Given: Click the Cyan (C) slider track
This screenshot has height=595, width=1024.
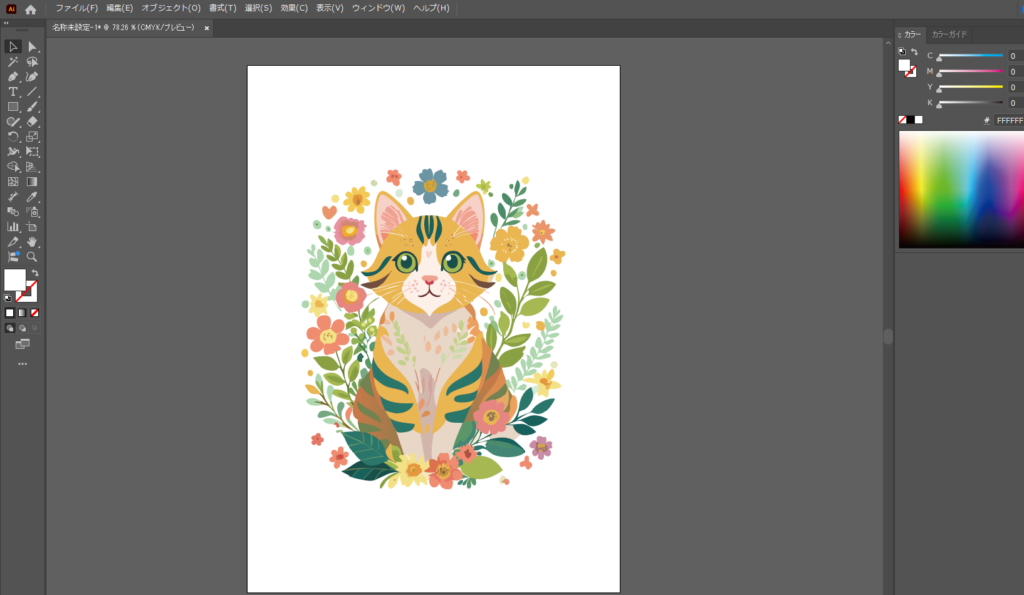Looking at the screenshot, I should tap(969, 56).
